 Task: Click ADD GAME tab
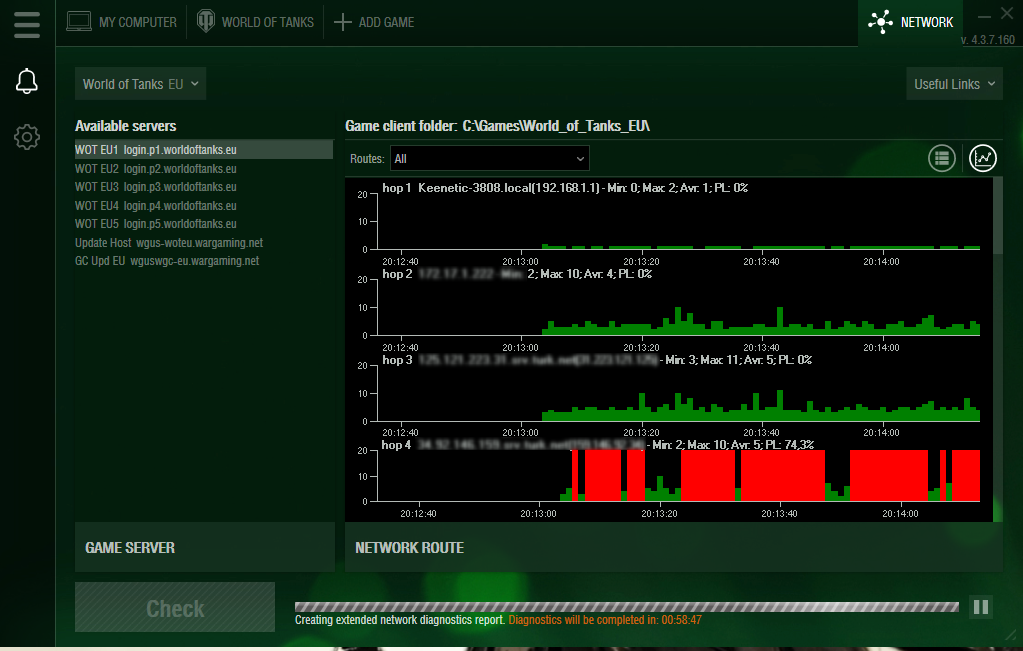374,22
